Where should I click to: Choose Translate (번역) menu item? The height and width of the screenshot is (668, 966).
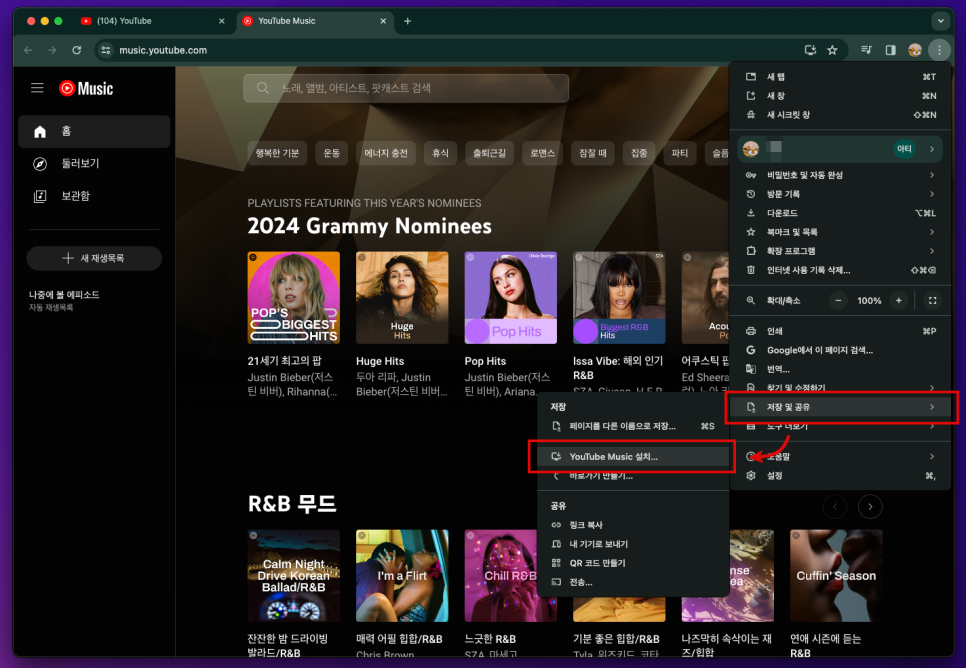pos(840,369)
